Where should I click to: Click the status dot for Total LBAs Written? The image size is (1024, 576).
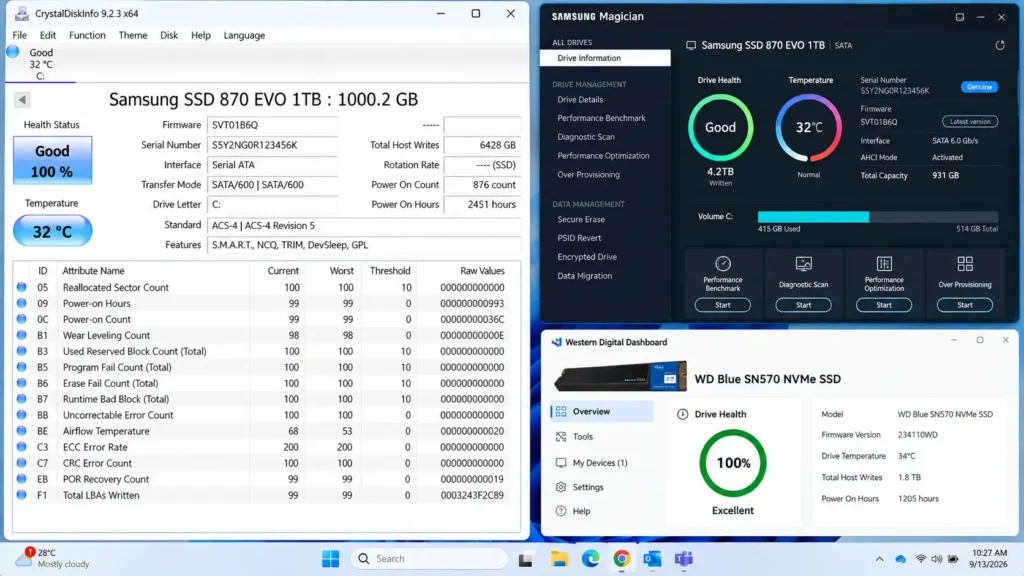(22, 495)
